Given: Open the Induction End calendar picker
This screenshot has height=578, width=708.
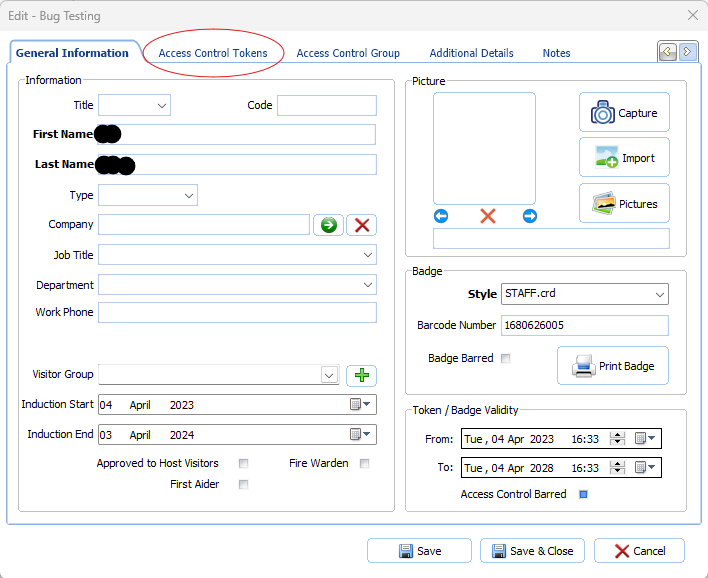Looking at the screenshot, I should [360, 434].
